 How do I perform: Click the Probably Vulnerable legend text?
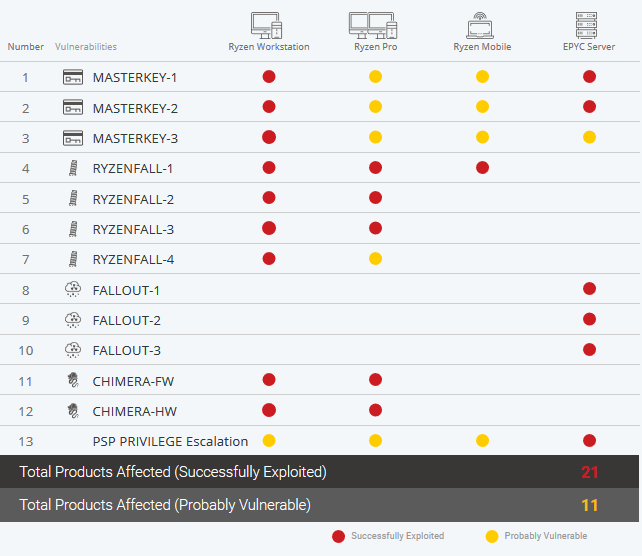point(545,536)
